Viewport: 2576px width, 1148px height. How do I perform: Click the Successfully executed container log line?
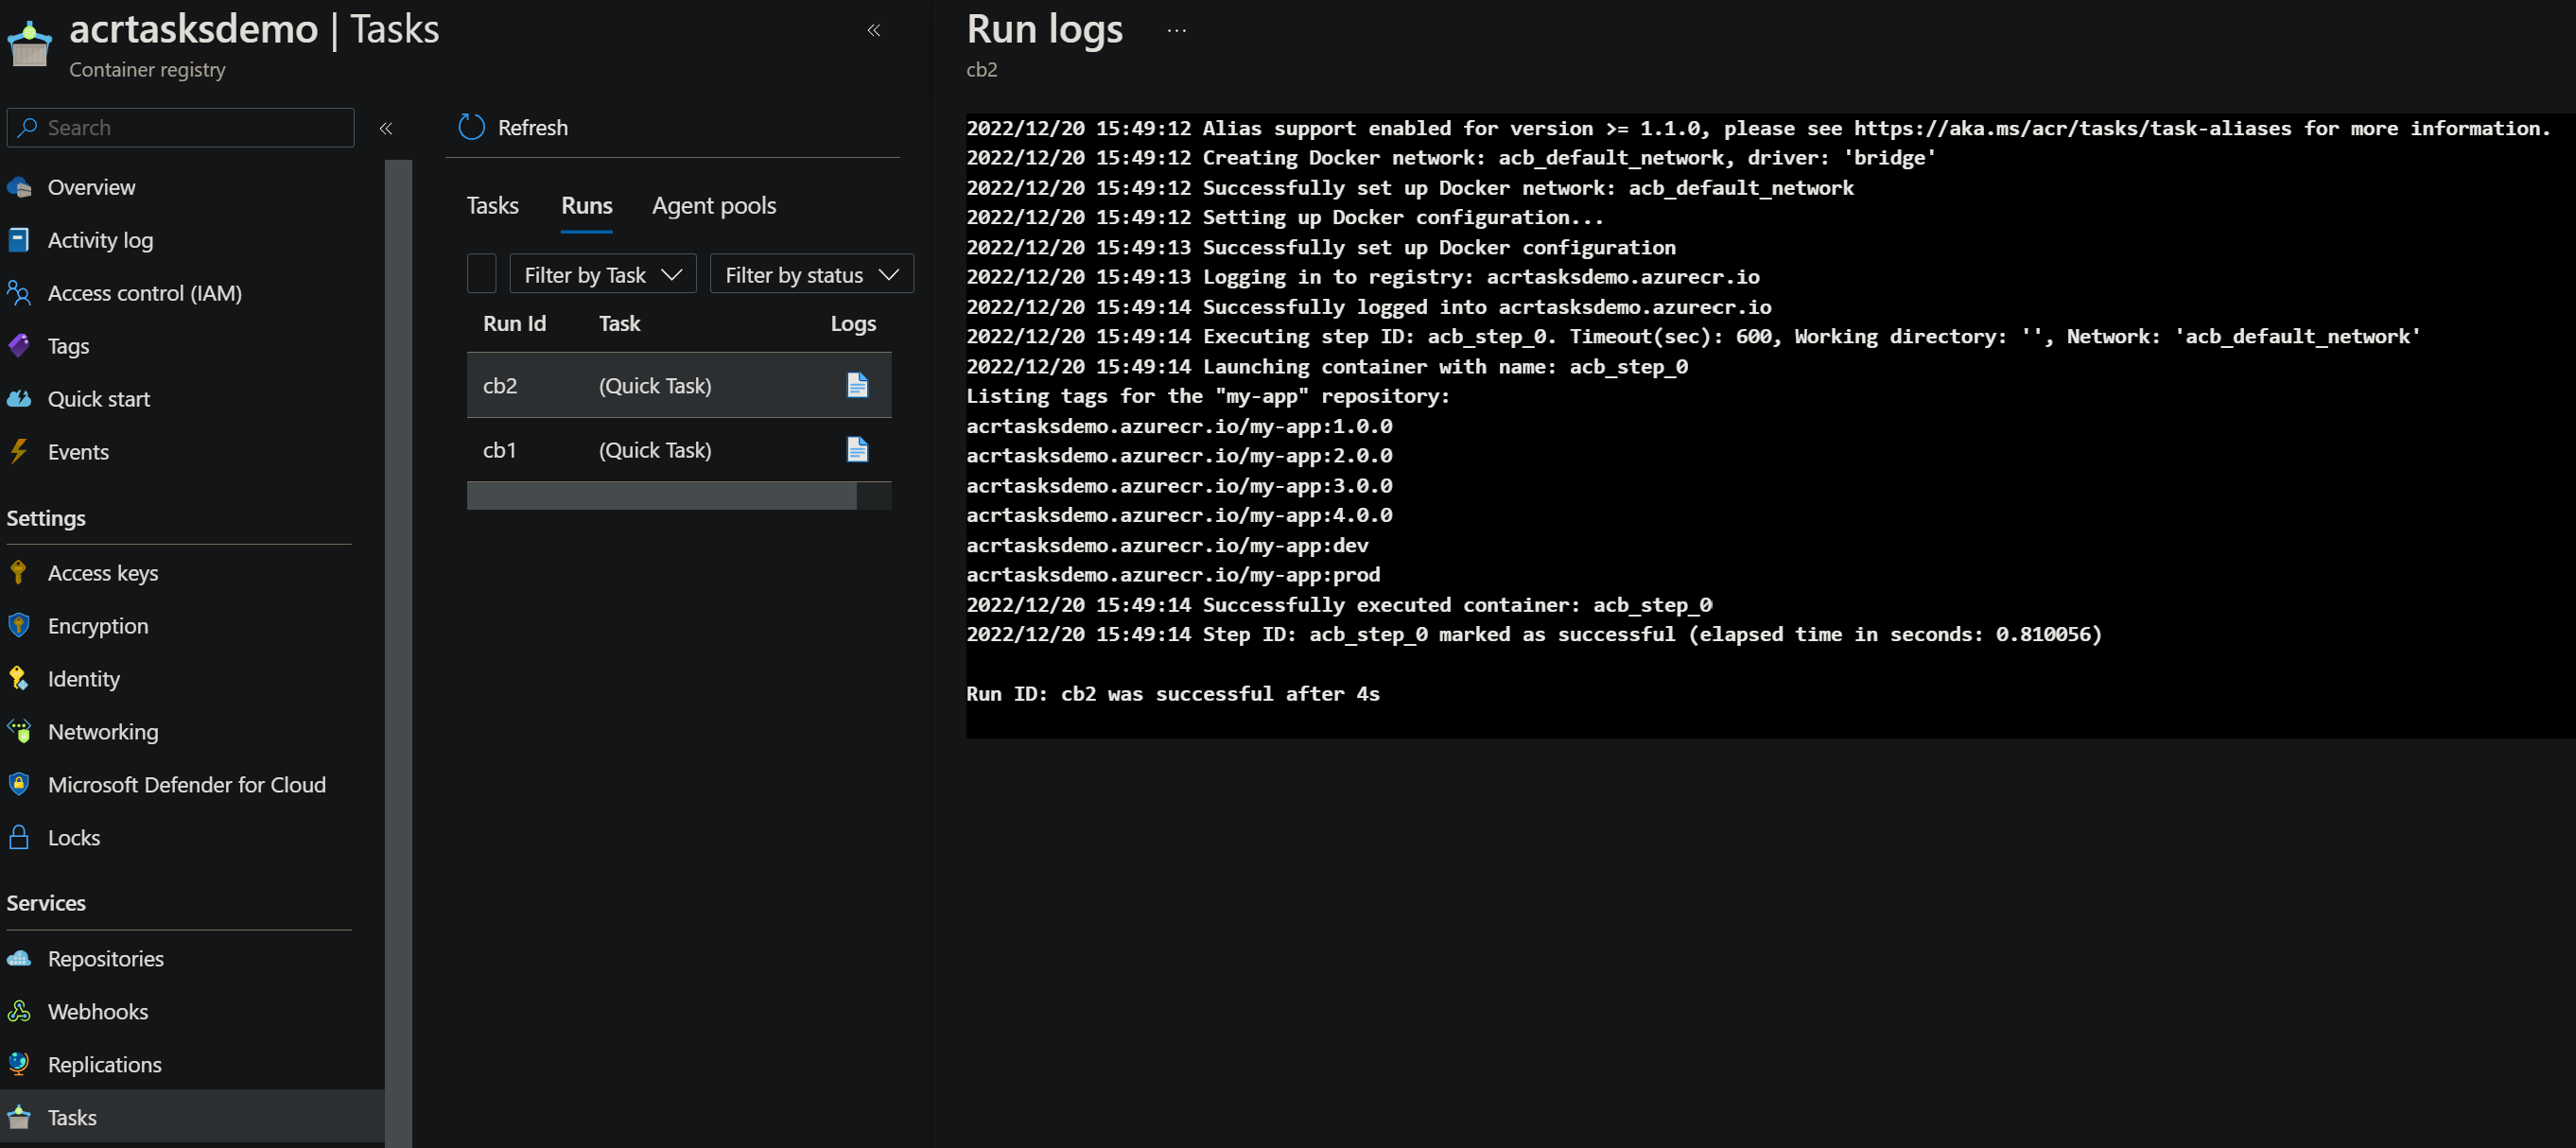tap(1339, 604)
